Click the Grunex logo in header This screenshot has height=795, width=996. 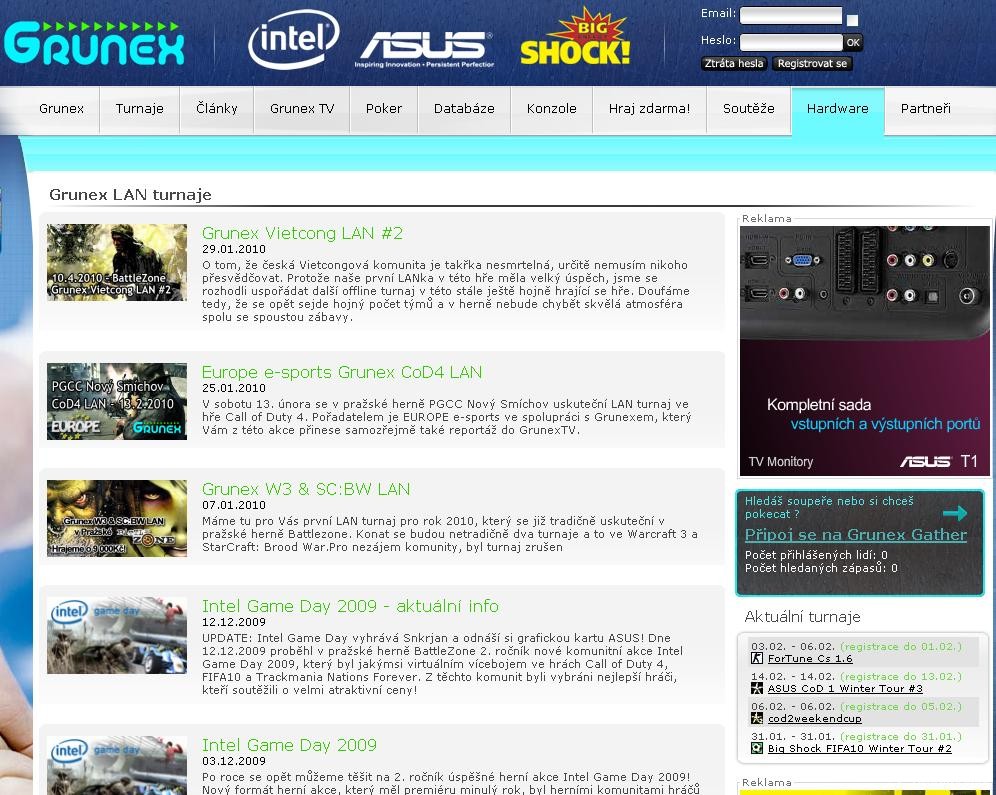coord(94,43)
